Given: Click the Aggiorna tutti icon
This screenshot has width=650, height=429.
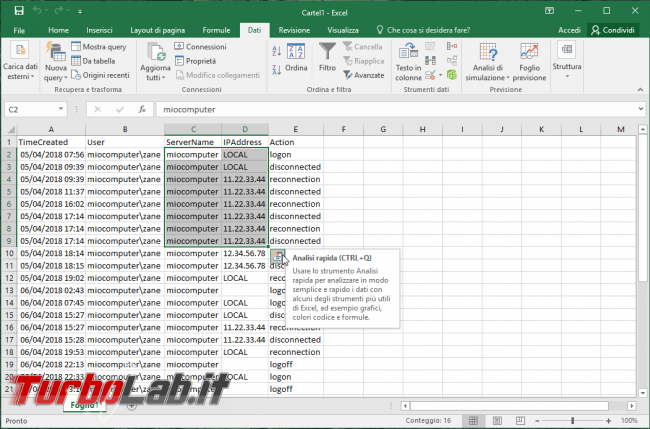Looking at the screenshot, I should pyautogui.click(x=155, y=52).
